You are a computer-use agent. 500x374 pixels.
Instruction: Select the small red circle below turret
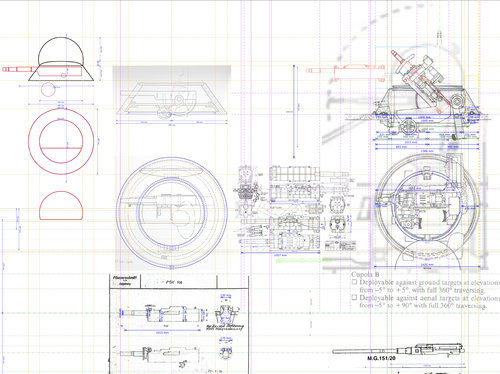(48, 89)
